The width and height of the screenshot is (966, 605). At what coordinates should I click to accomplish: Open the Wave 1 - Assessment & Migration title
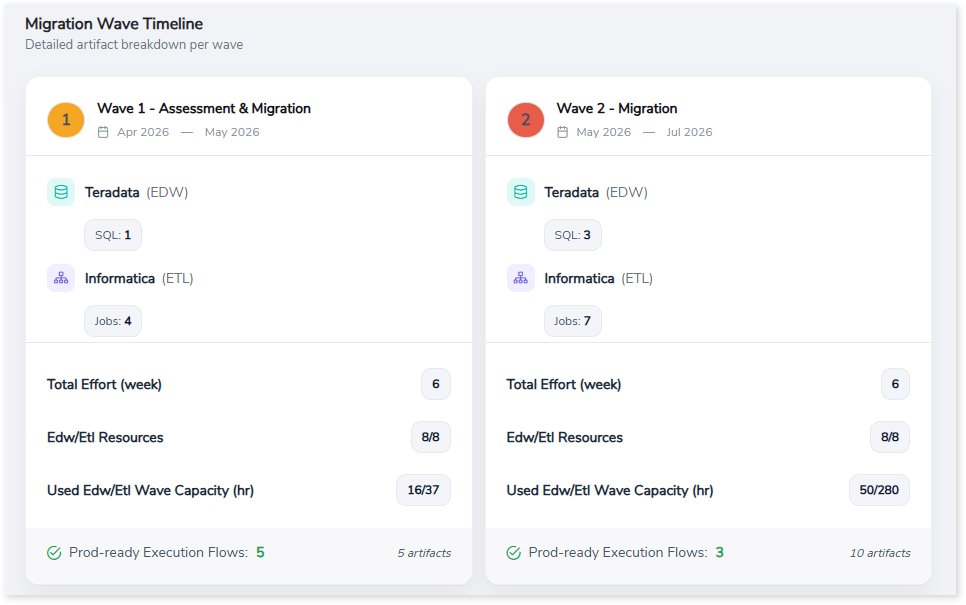click(x=204, y=108)
